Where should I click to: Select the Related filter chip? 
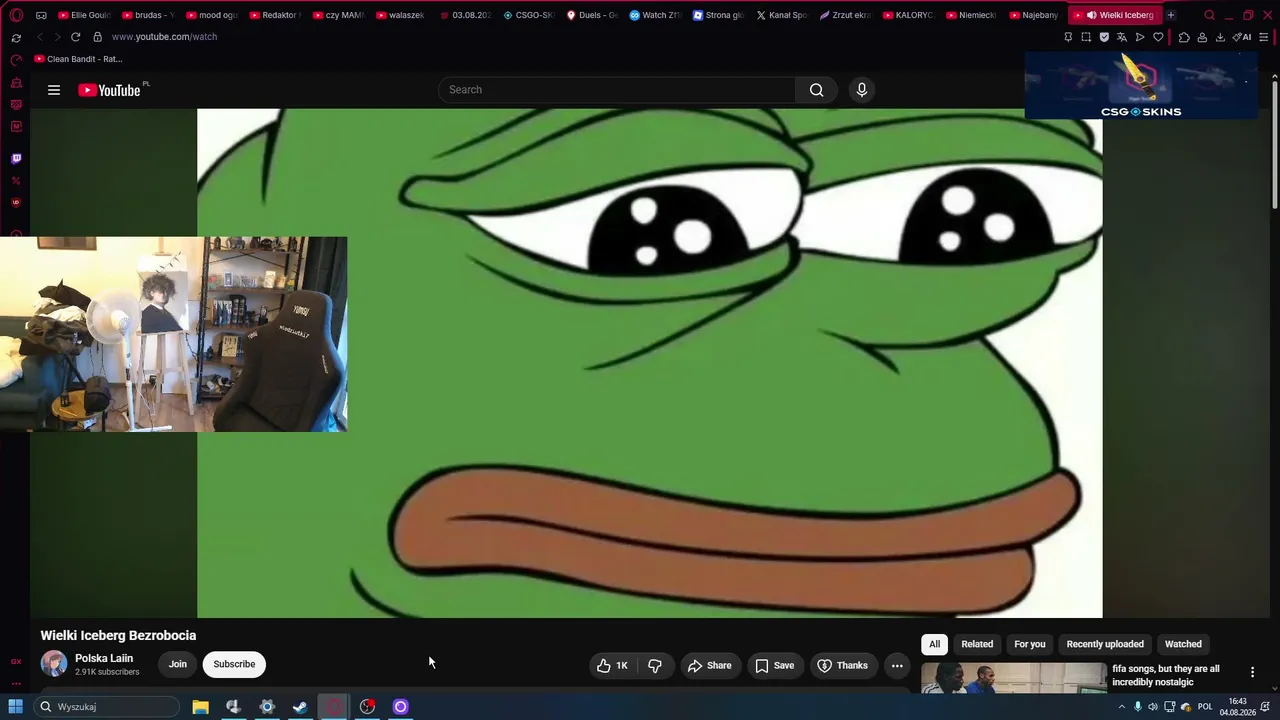point(977,644)
